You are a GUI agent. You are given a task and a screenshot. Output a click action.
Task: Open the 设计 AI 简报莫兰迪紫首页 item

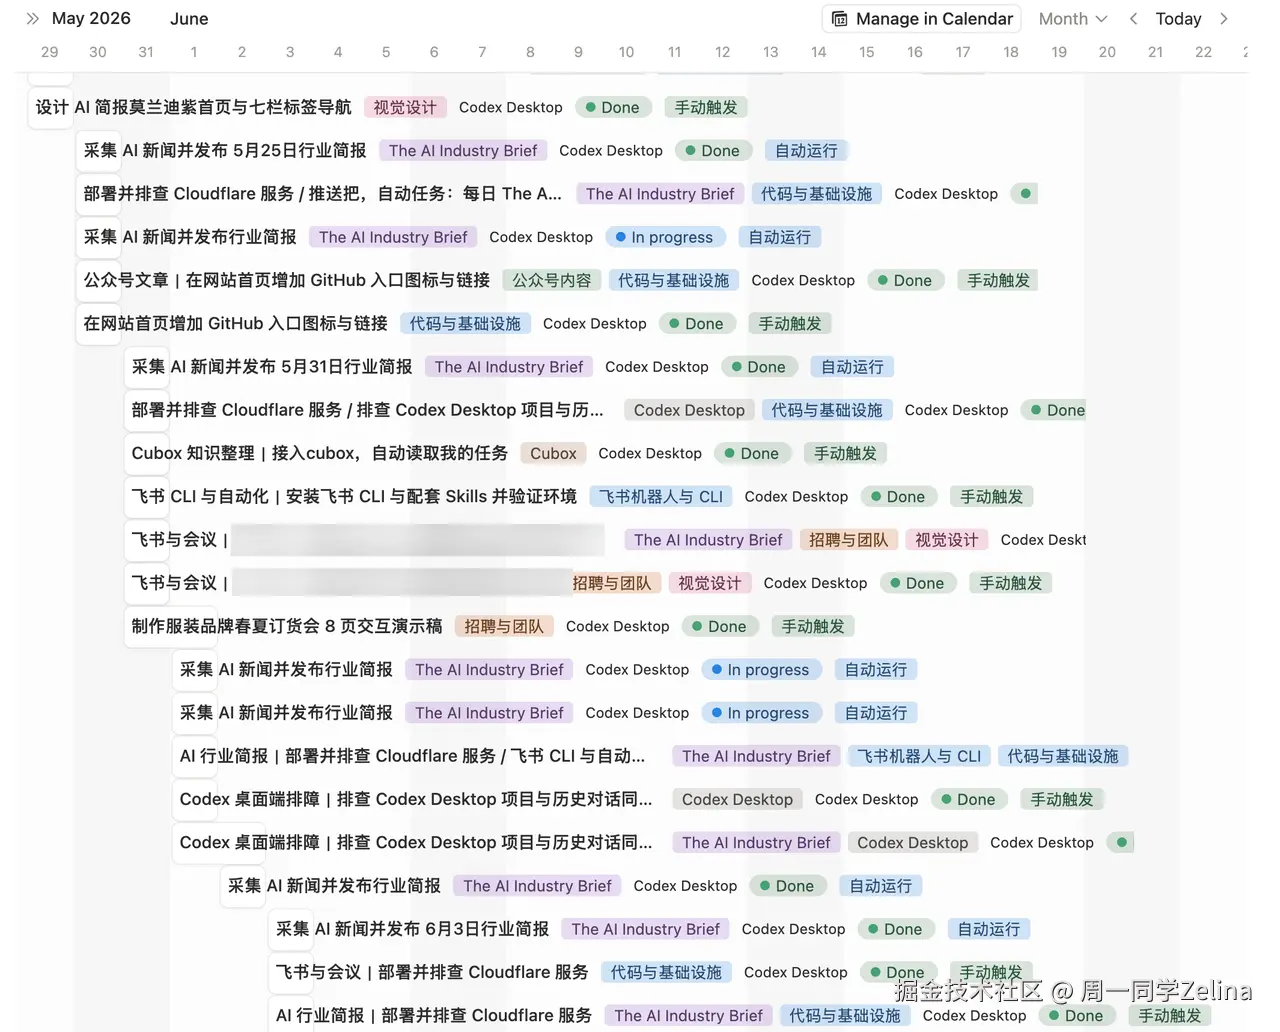(x=194, y=107)
